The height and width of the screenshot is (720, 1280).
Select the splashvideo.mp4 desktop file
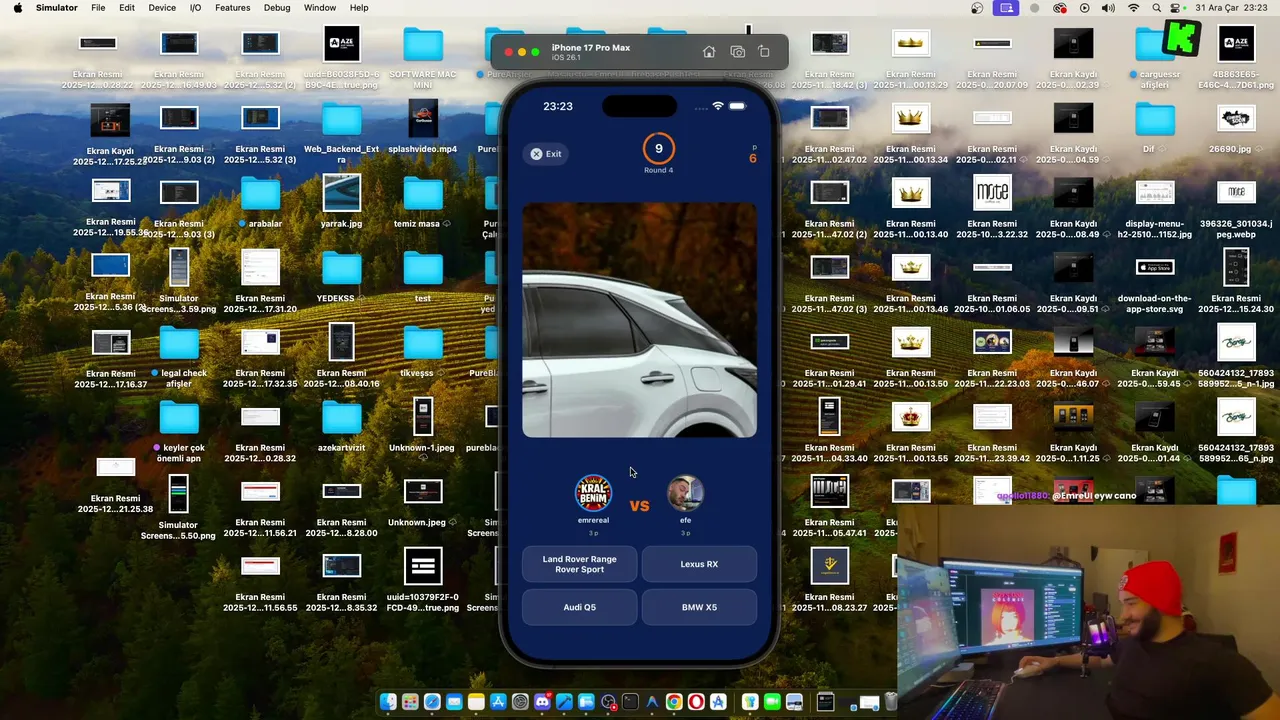423,120
